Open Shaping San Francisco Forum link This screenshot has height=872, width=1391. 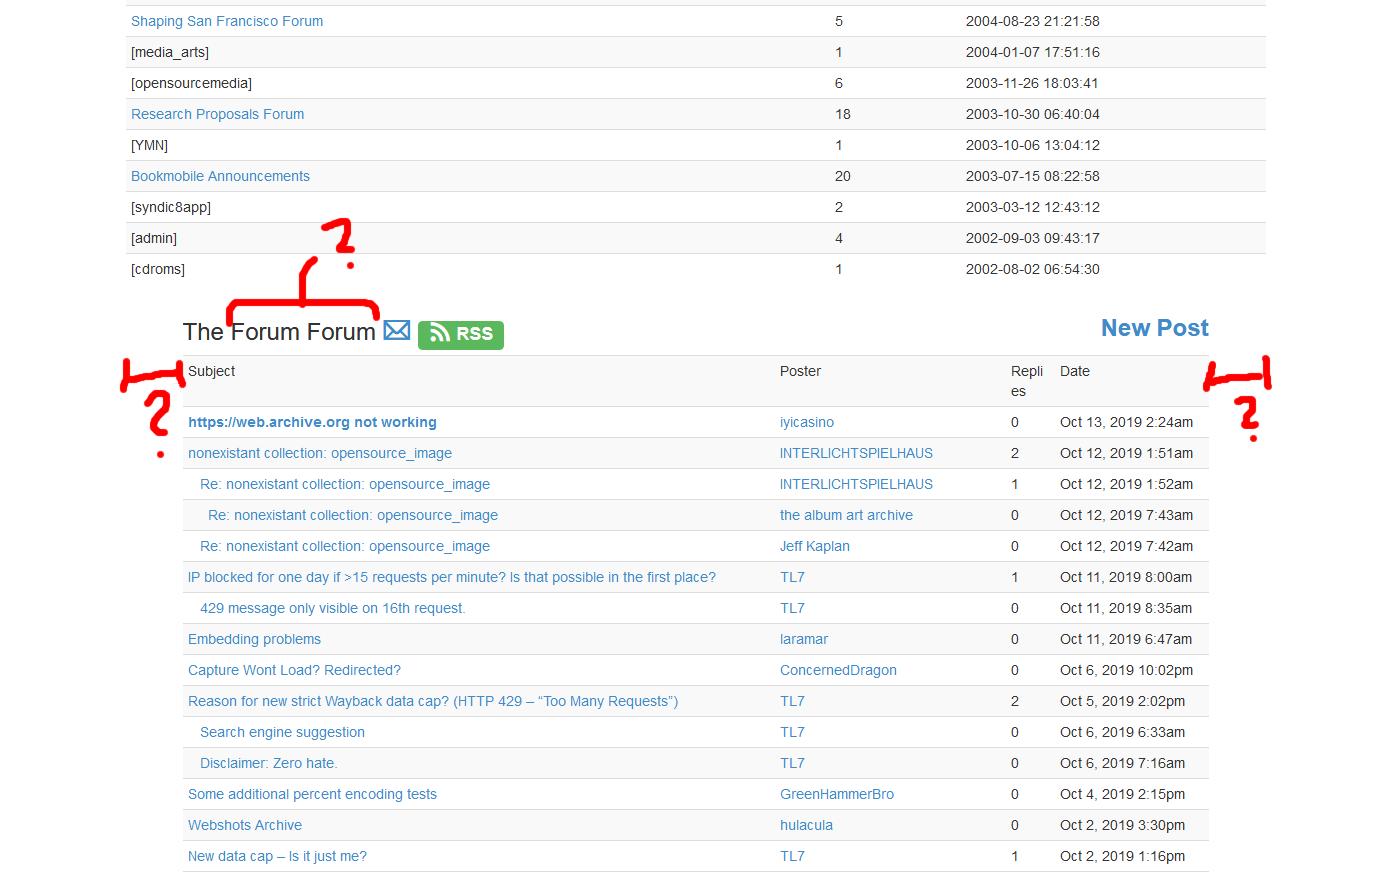point(227,21)
